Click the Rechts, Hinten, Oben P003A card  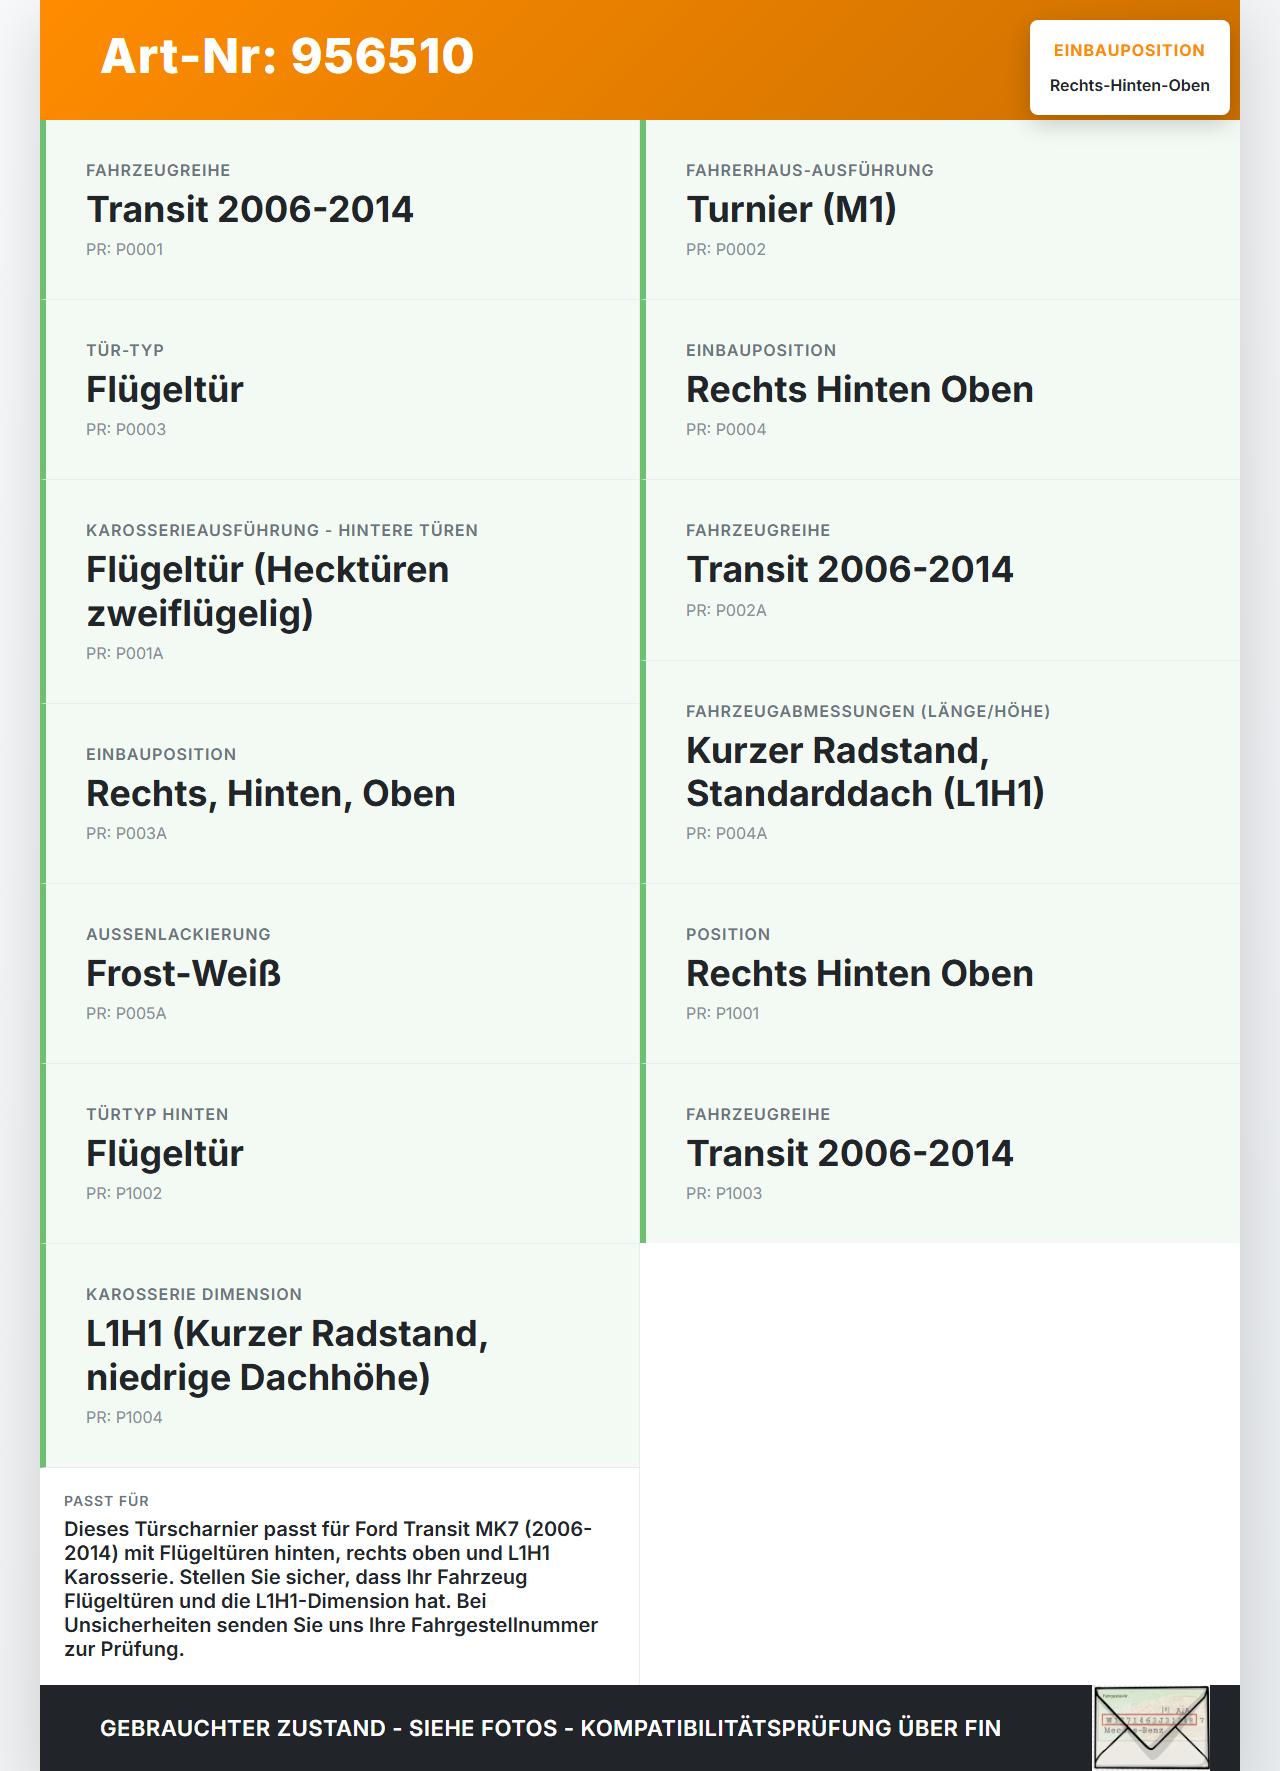[x=340, y=794]
